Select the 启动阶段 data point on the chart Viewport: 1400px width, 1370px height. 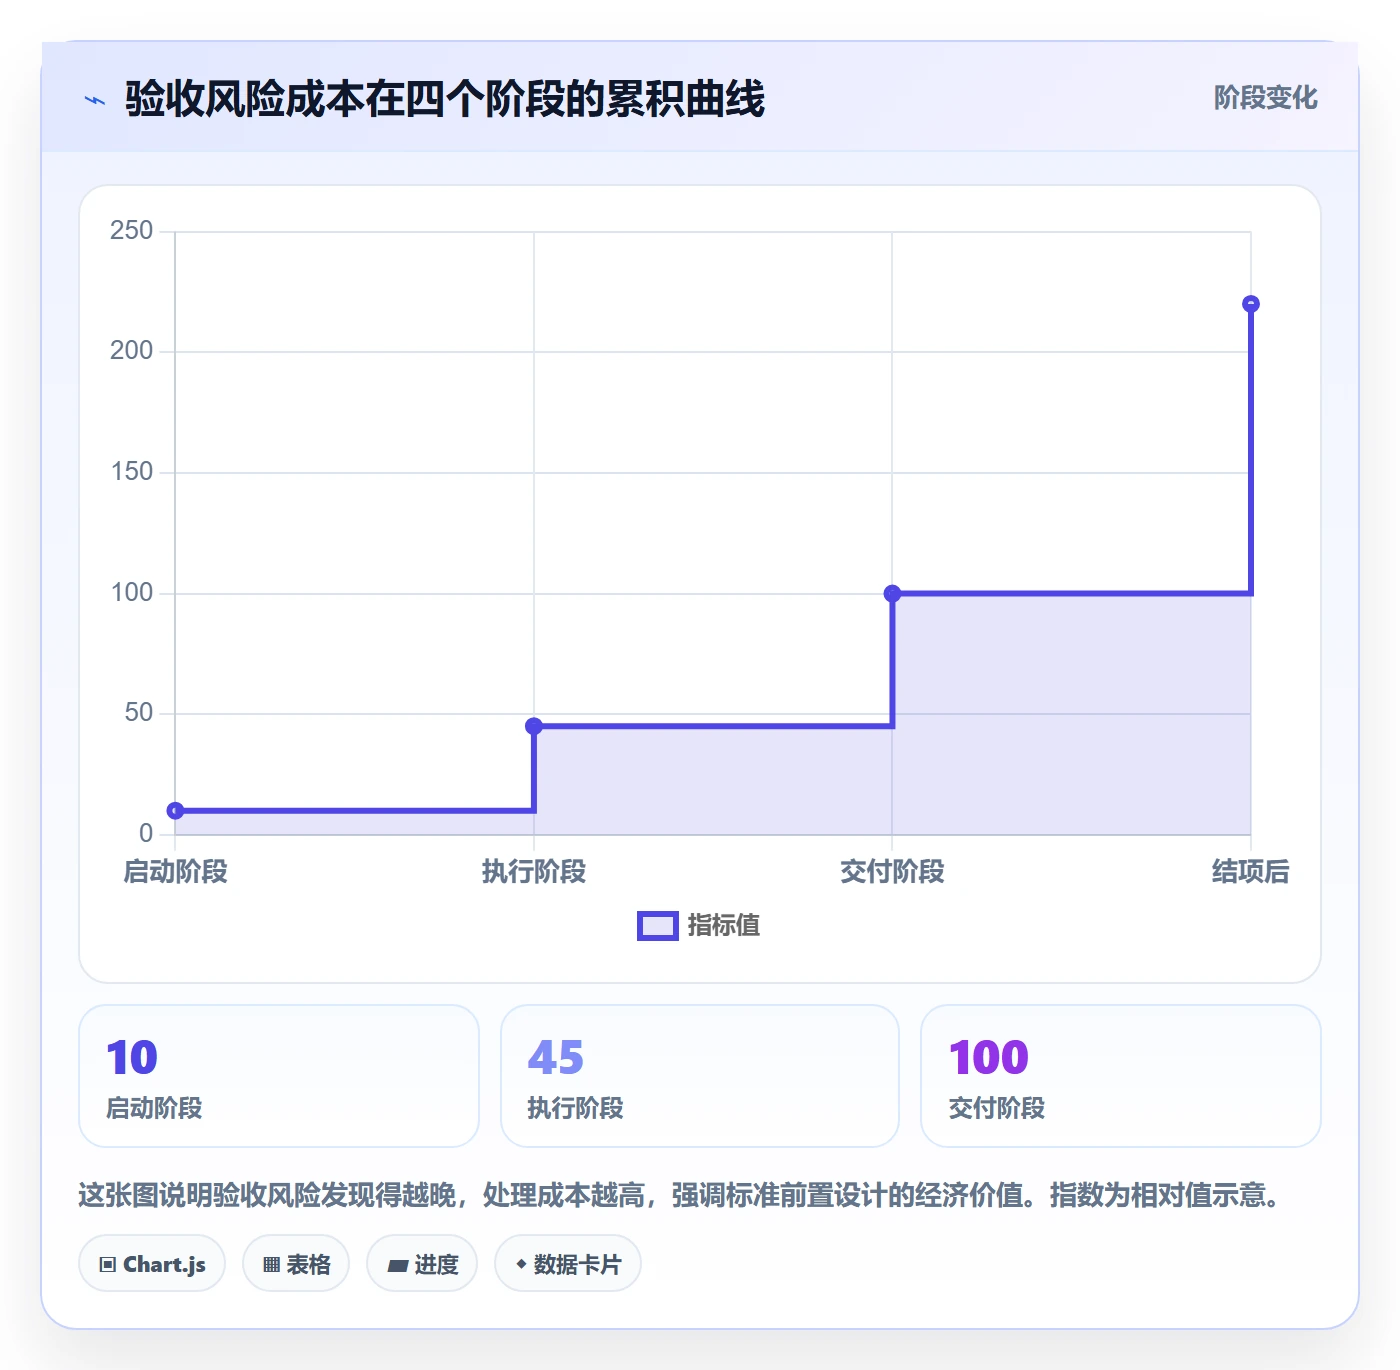pos(175,810)
